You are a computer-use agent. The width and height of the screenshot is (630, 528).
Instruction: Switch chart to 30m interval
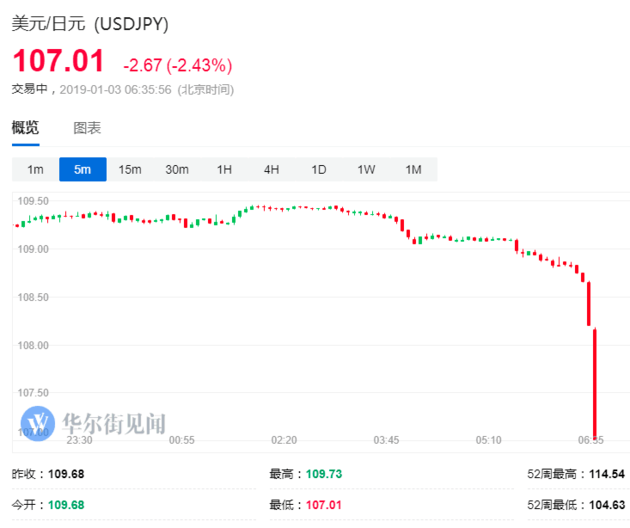[177, 170]
